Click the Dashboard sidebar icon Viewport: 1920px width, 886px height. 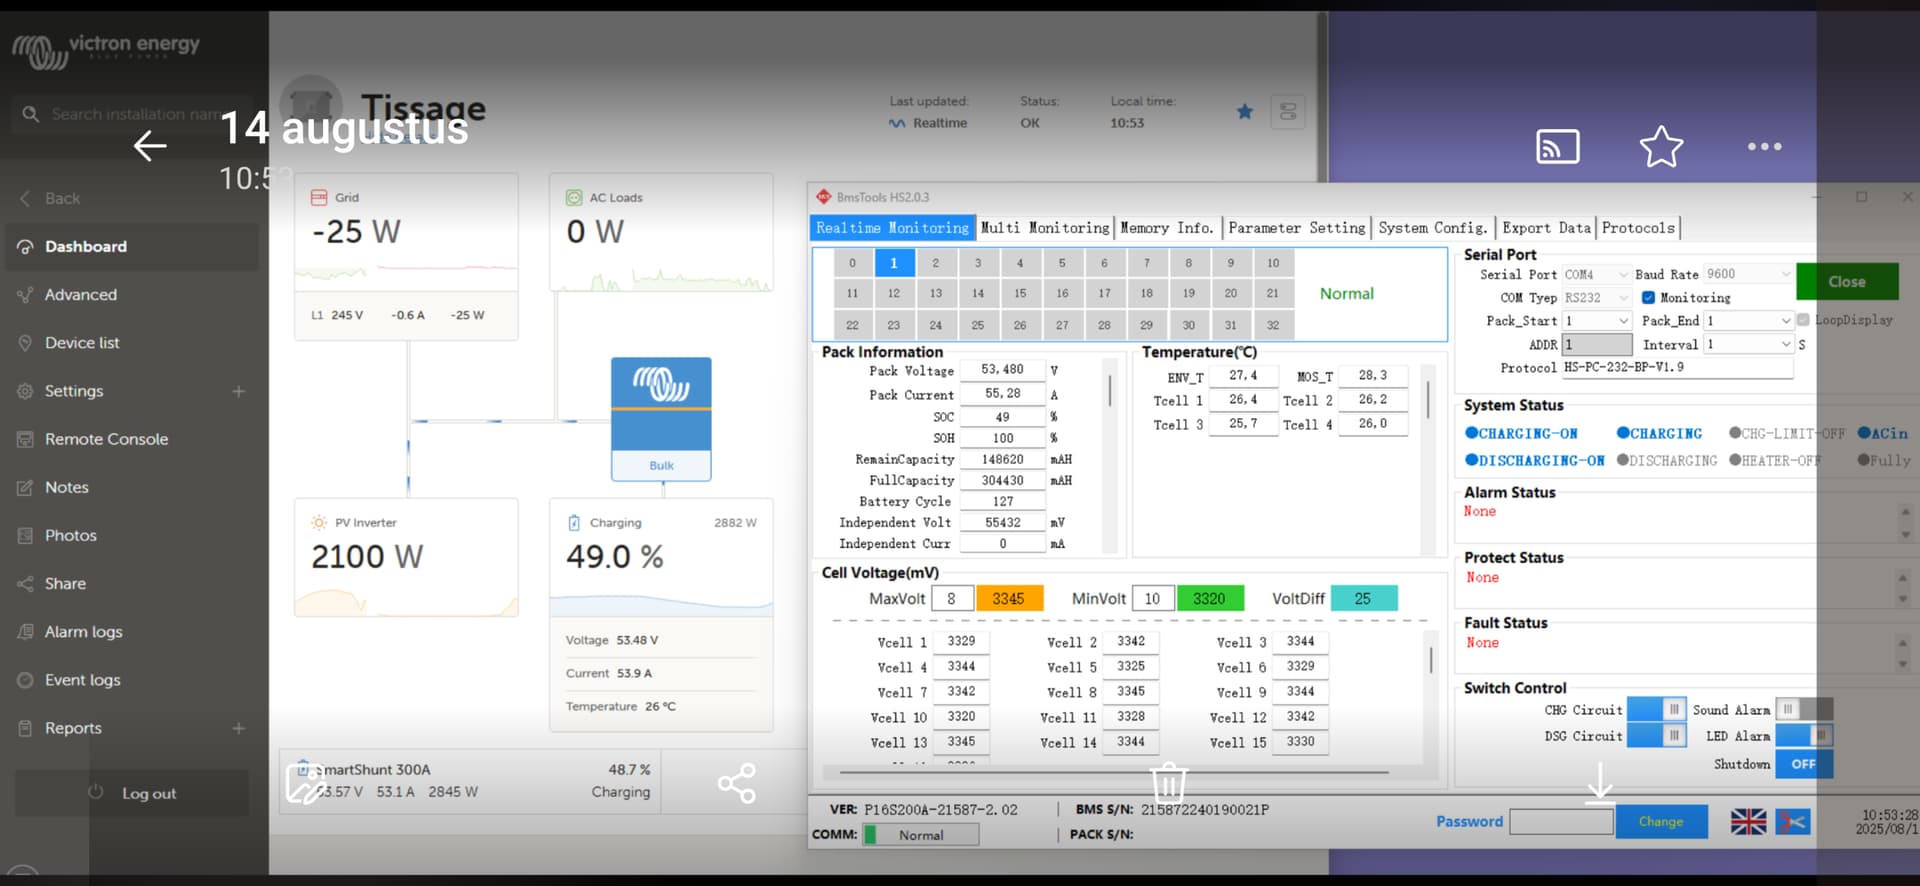click(25, 247)
